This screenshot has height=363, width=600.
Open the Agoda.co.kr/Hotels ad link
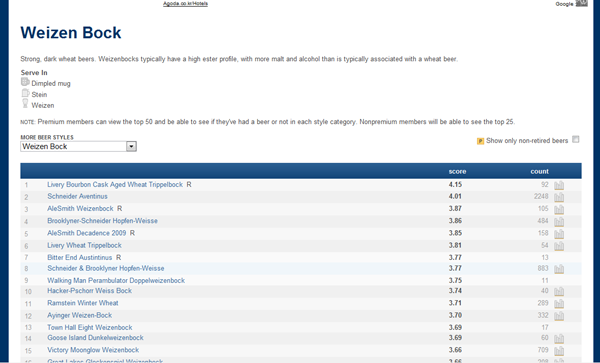coord(185,4)
